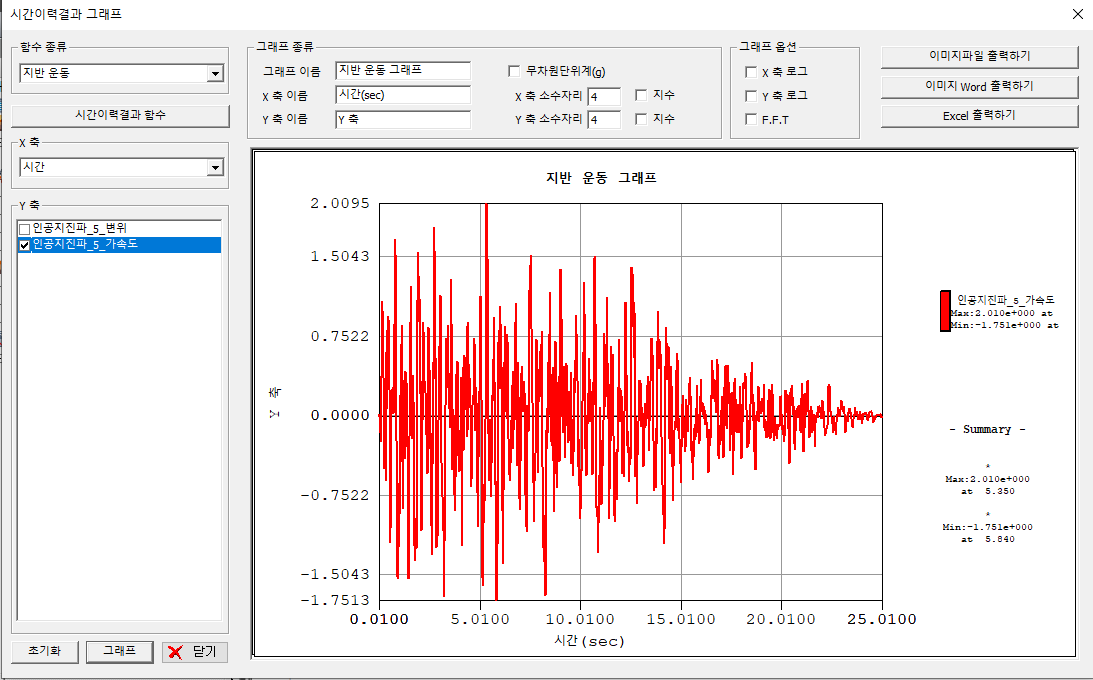Click the Y 축 이름 input field
Image resolution: width=1093 pixels, height=680 pixels.
(x=403, y=119)
